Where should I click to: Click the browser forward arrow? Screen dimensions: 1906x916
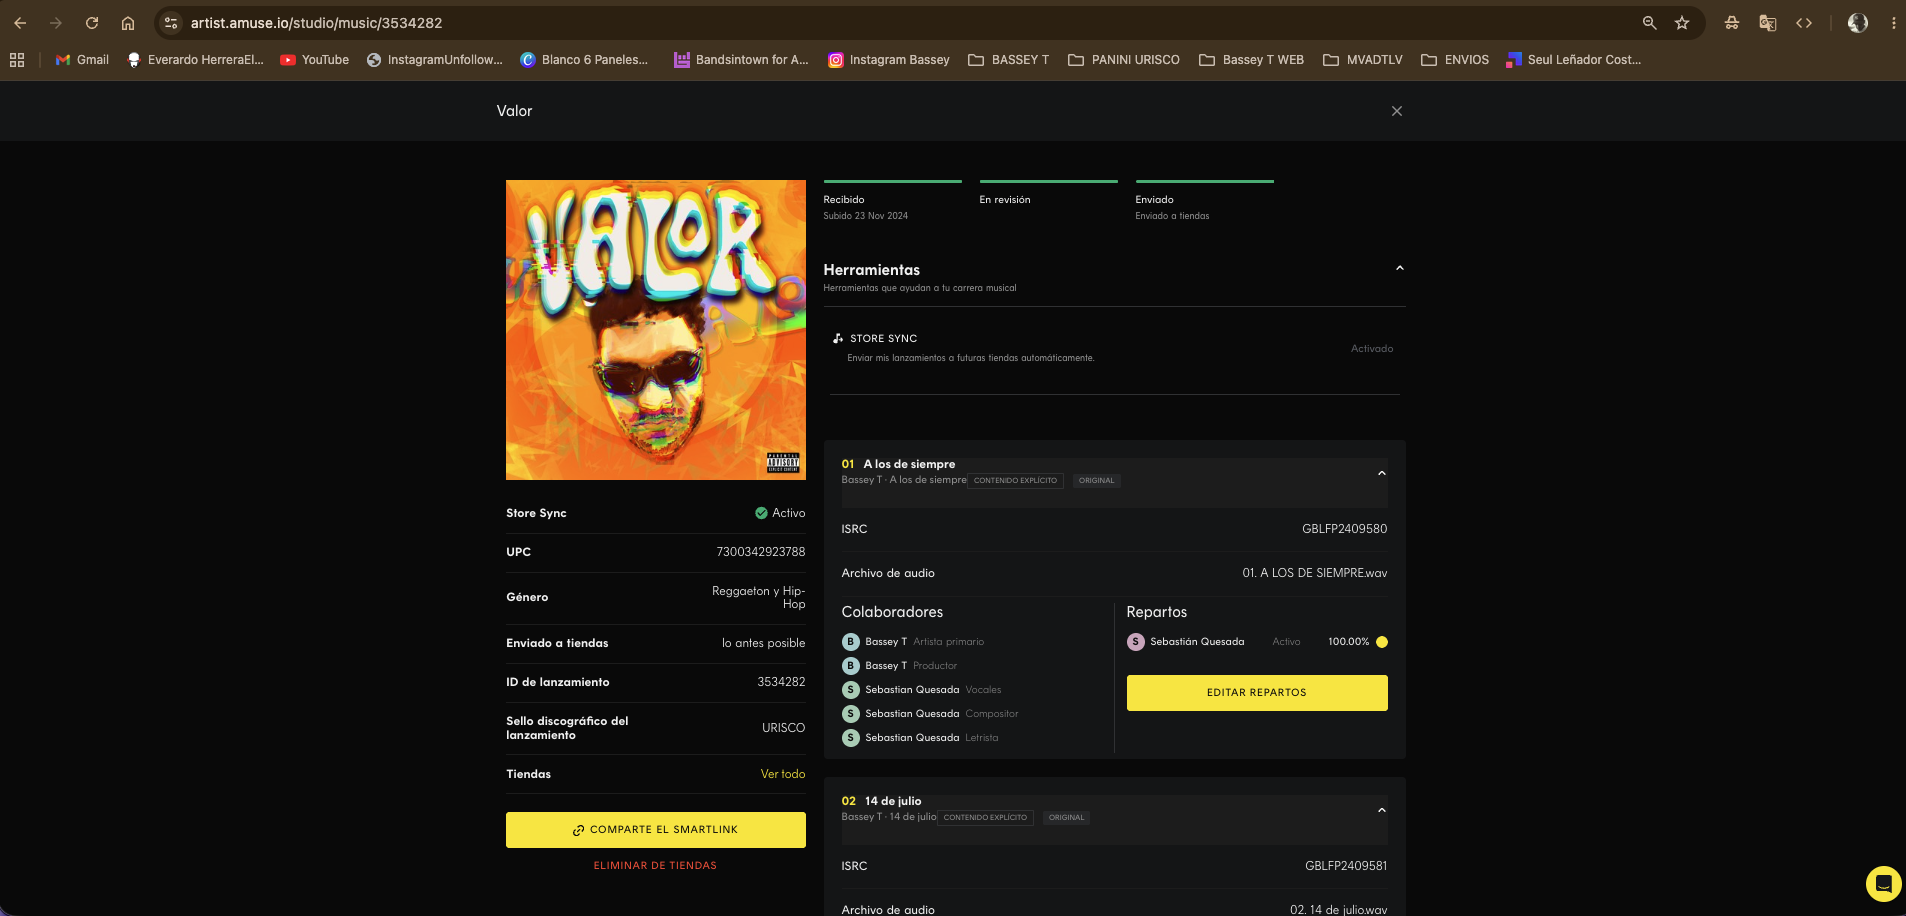(56, 23)
